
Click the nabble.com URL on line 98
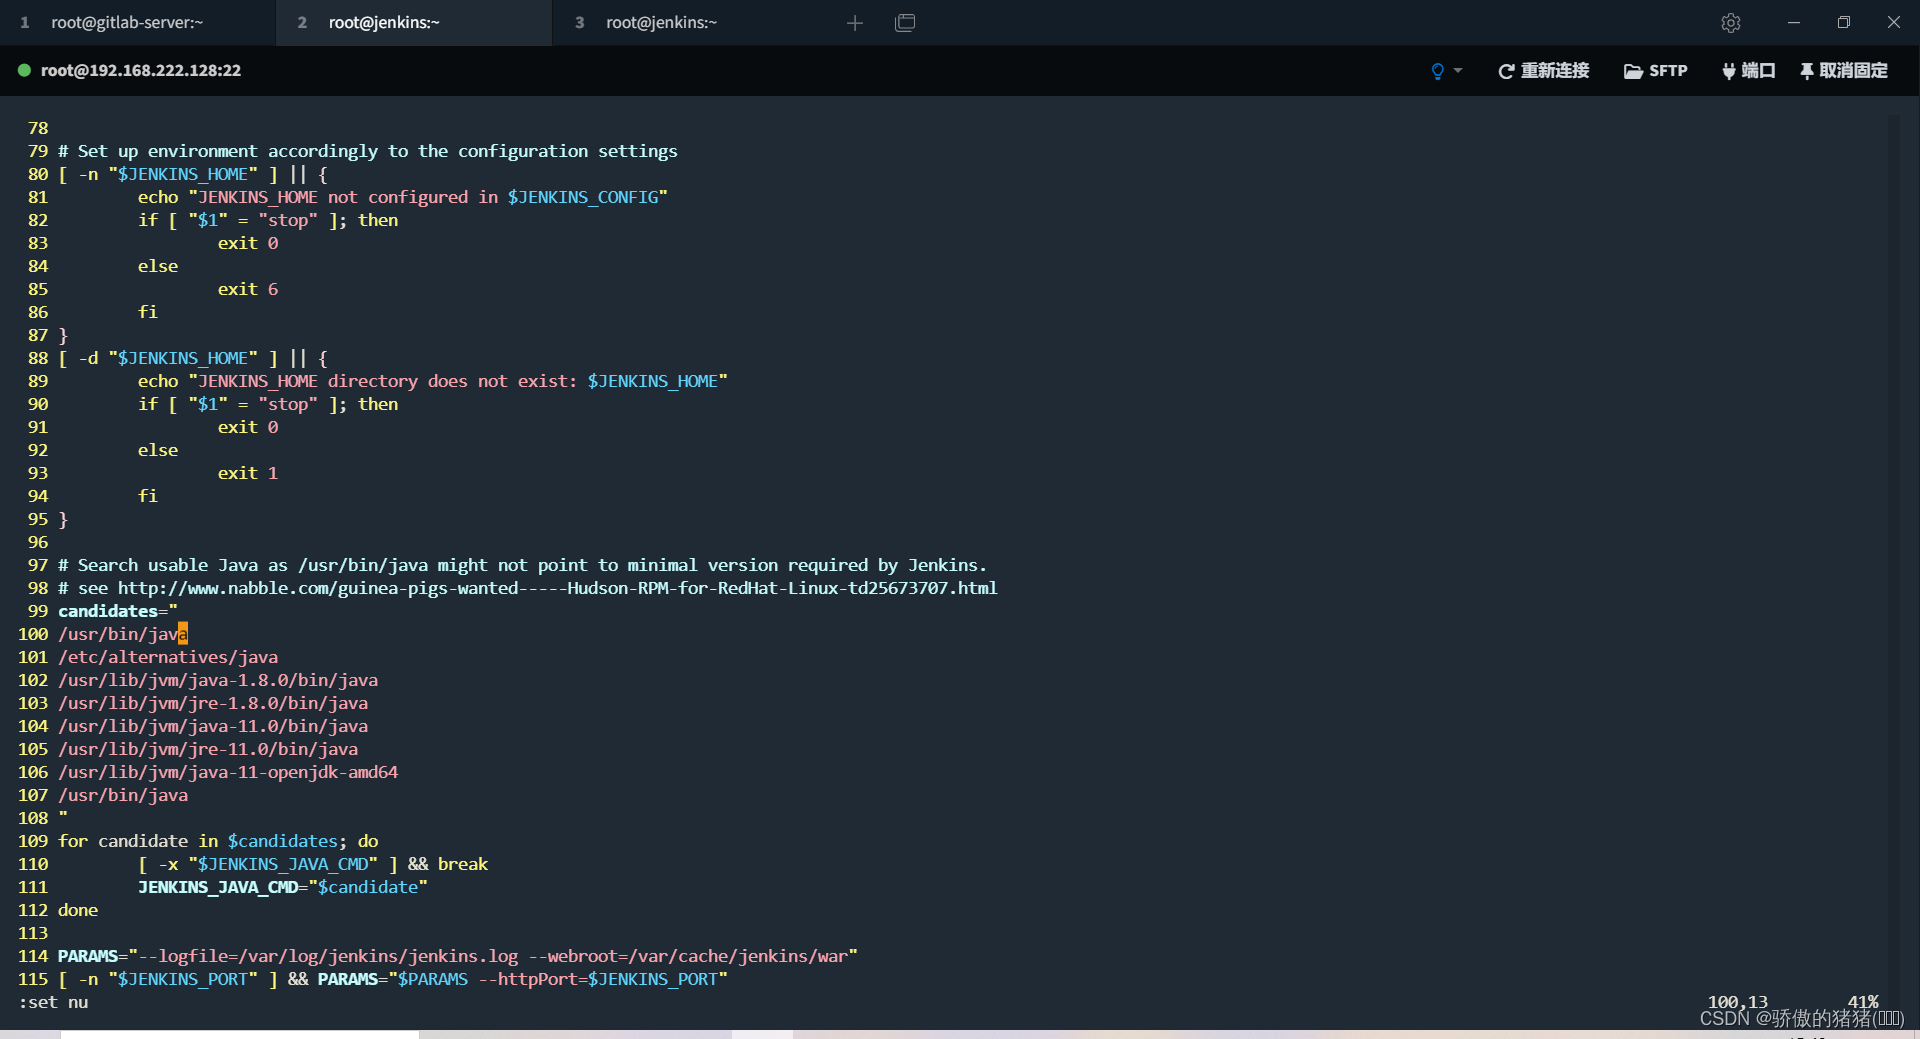(x=558, y=588)
